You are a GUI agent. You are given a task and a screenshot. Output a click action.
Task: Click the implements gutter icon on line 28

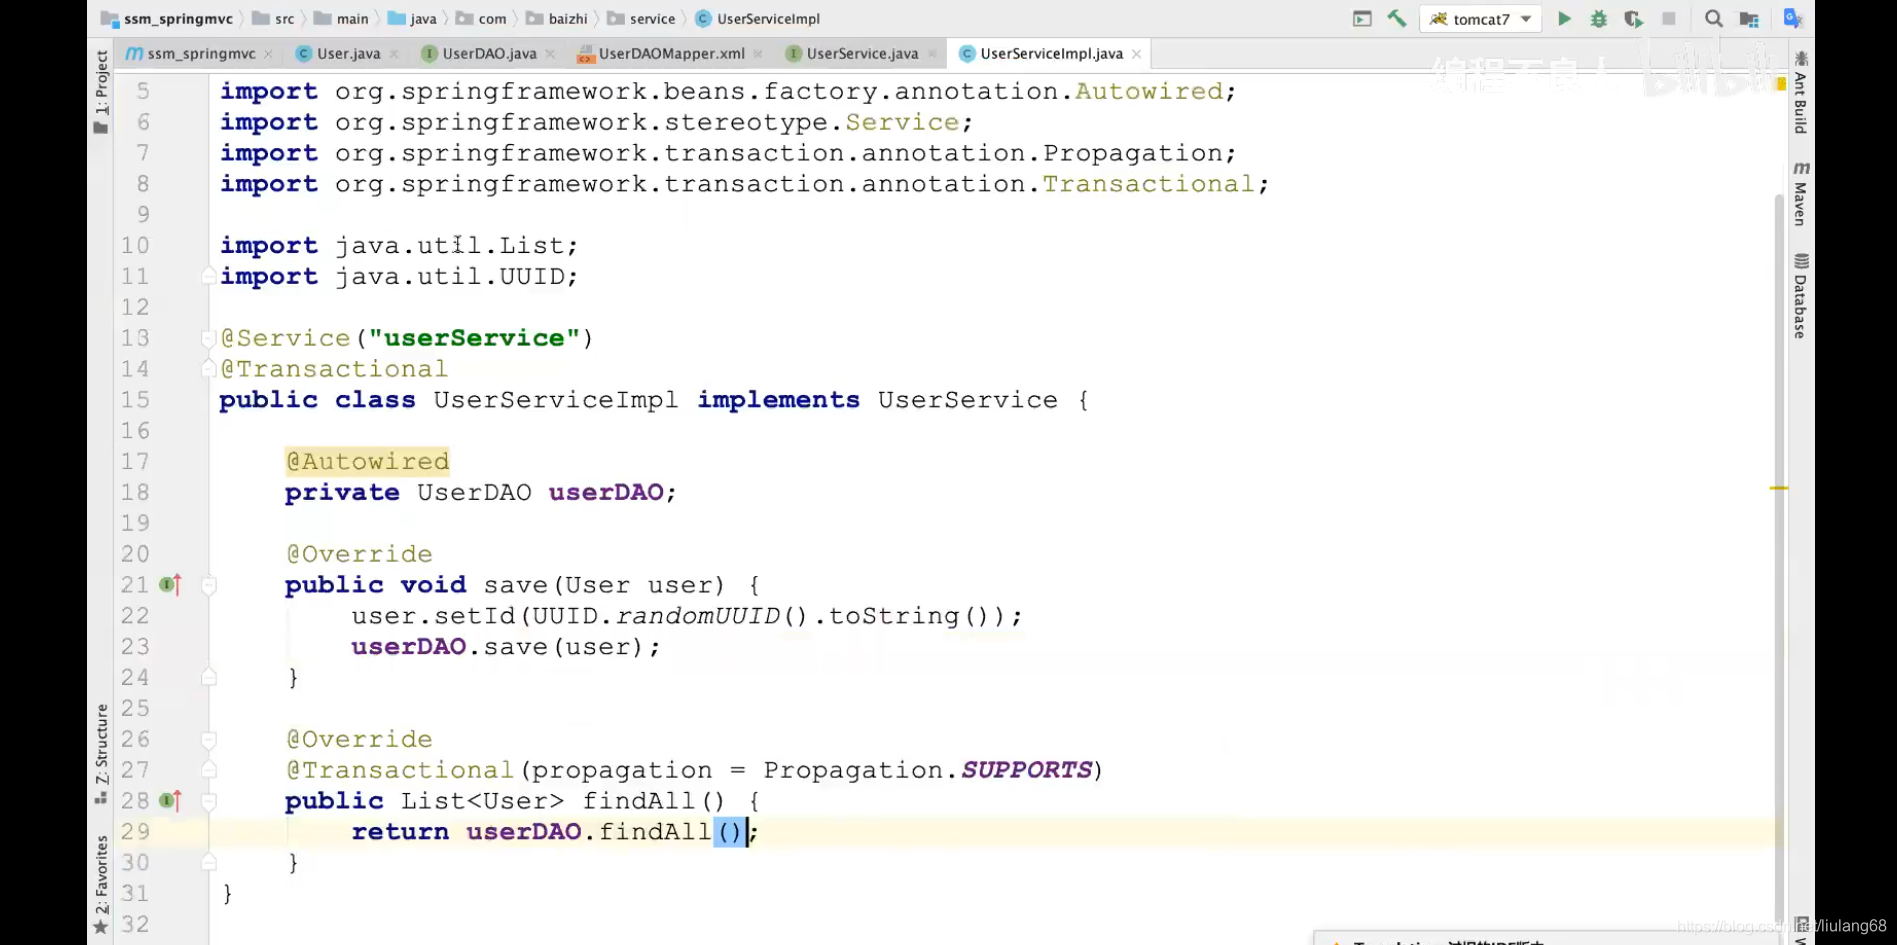pyautogui.click(x=171, y=800)
